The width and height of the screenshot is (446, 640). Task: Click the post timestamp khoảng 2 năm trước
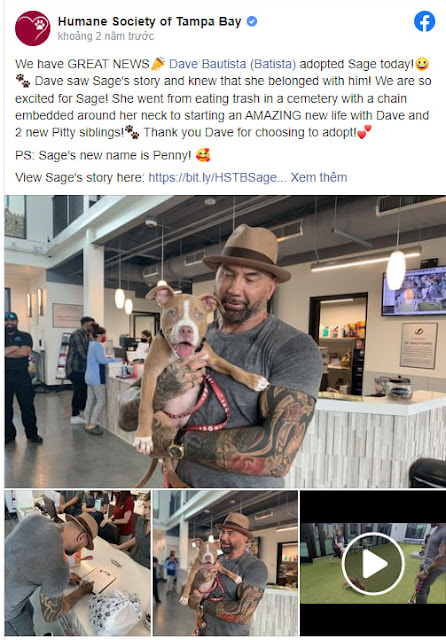click(x=106, y=36)
